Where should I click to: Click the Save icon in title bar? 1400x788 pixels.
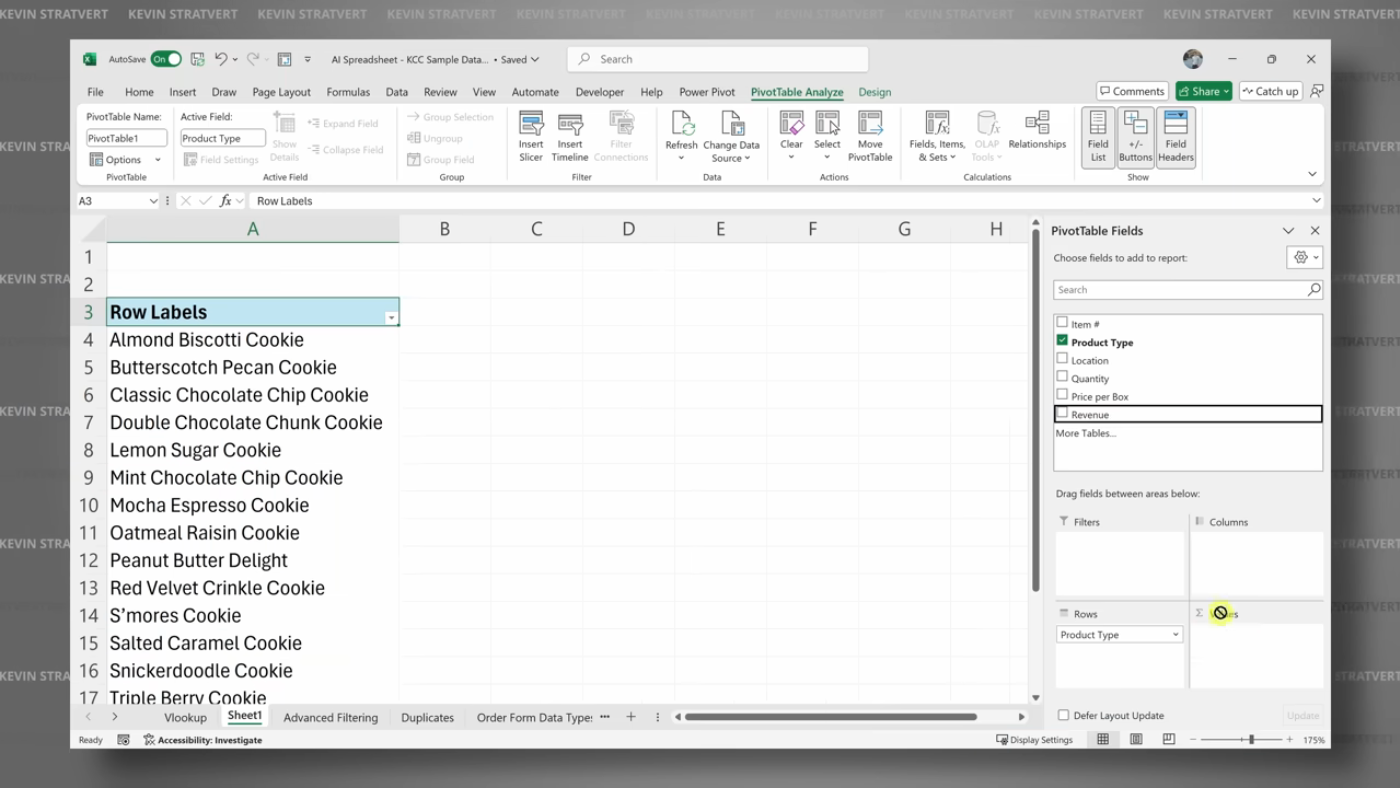click(x=198, y=60)
